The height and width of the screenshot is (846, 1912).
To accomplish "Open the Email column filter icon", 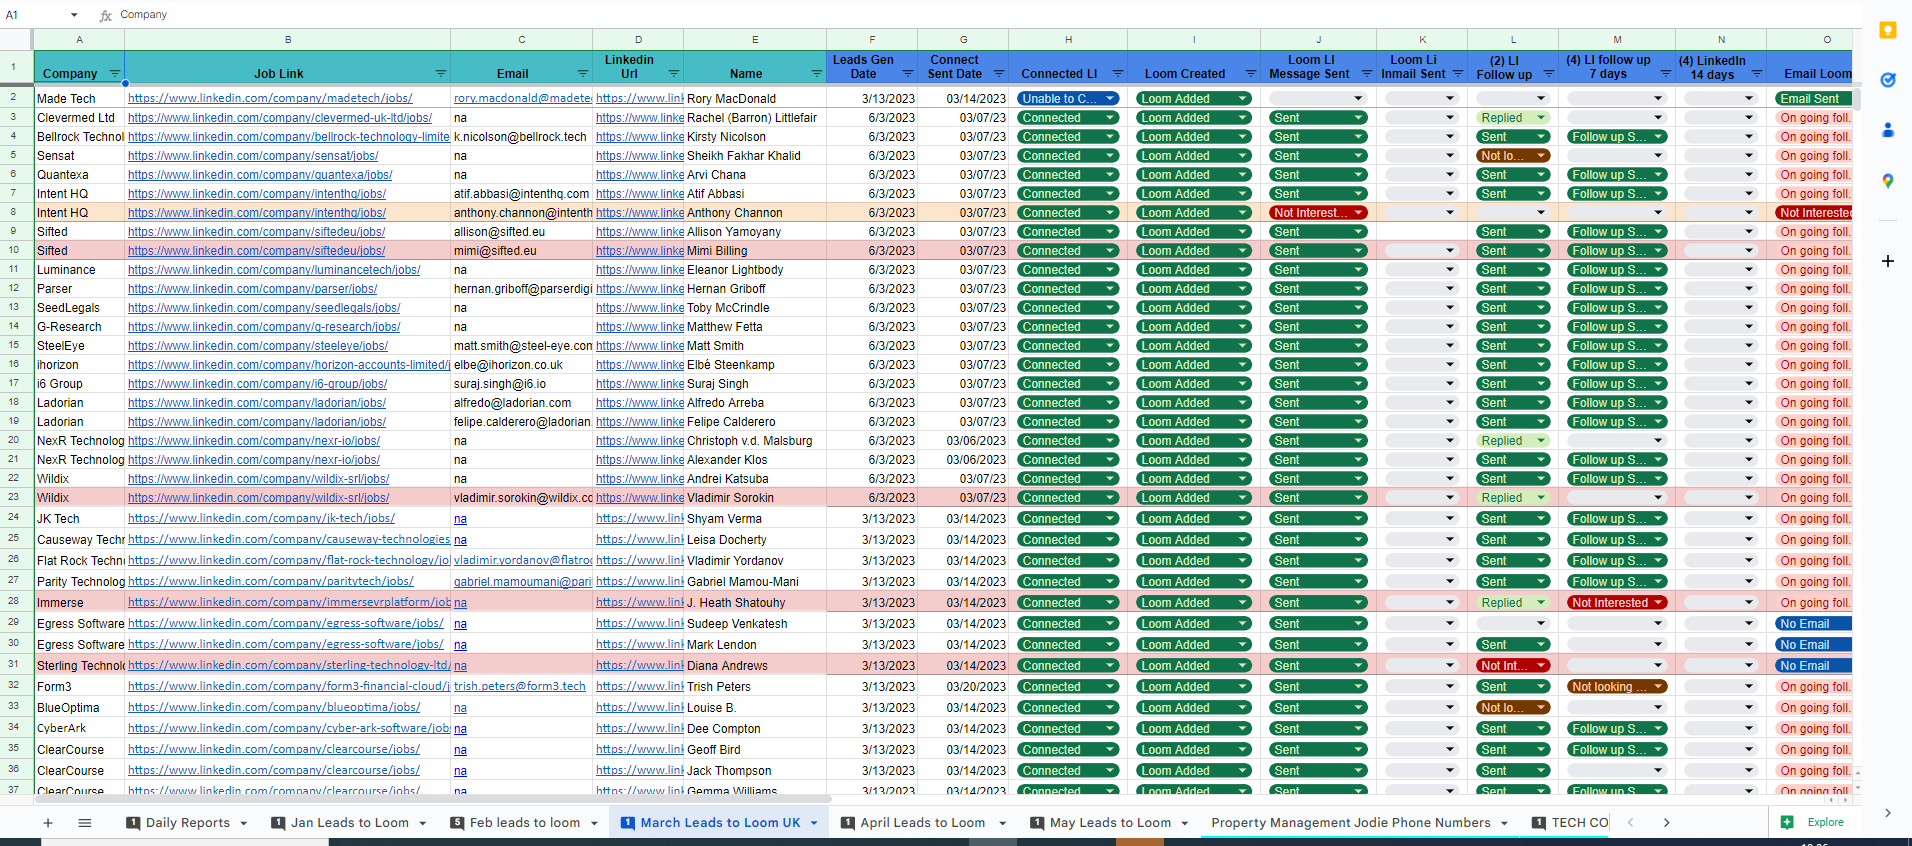I will click(583, 74).
